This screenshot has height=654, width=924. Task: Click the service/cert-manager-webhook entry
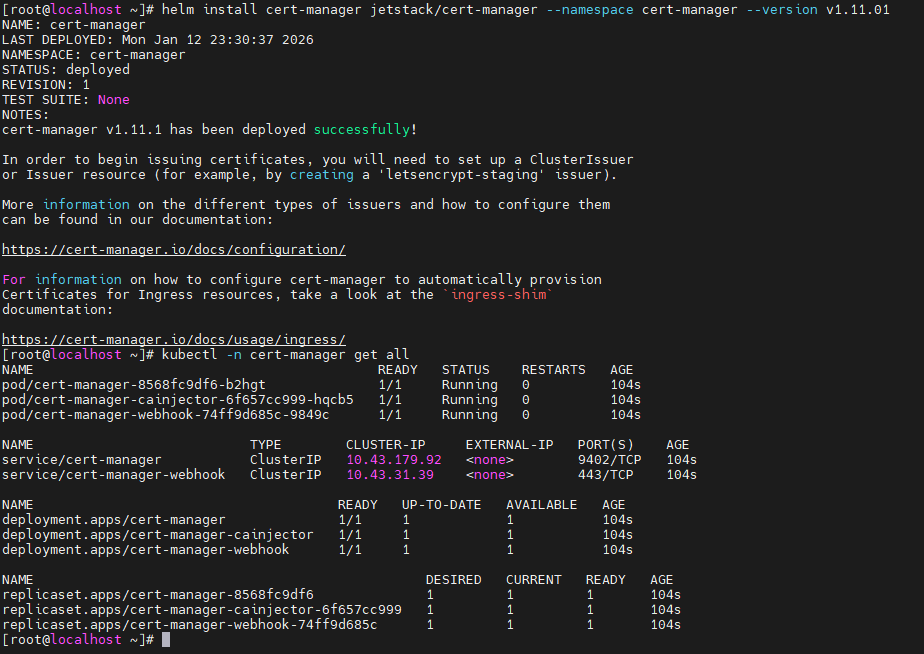(114, 474)
